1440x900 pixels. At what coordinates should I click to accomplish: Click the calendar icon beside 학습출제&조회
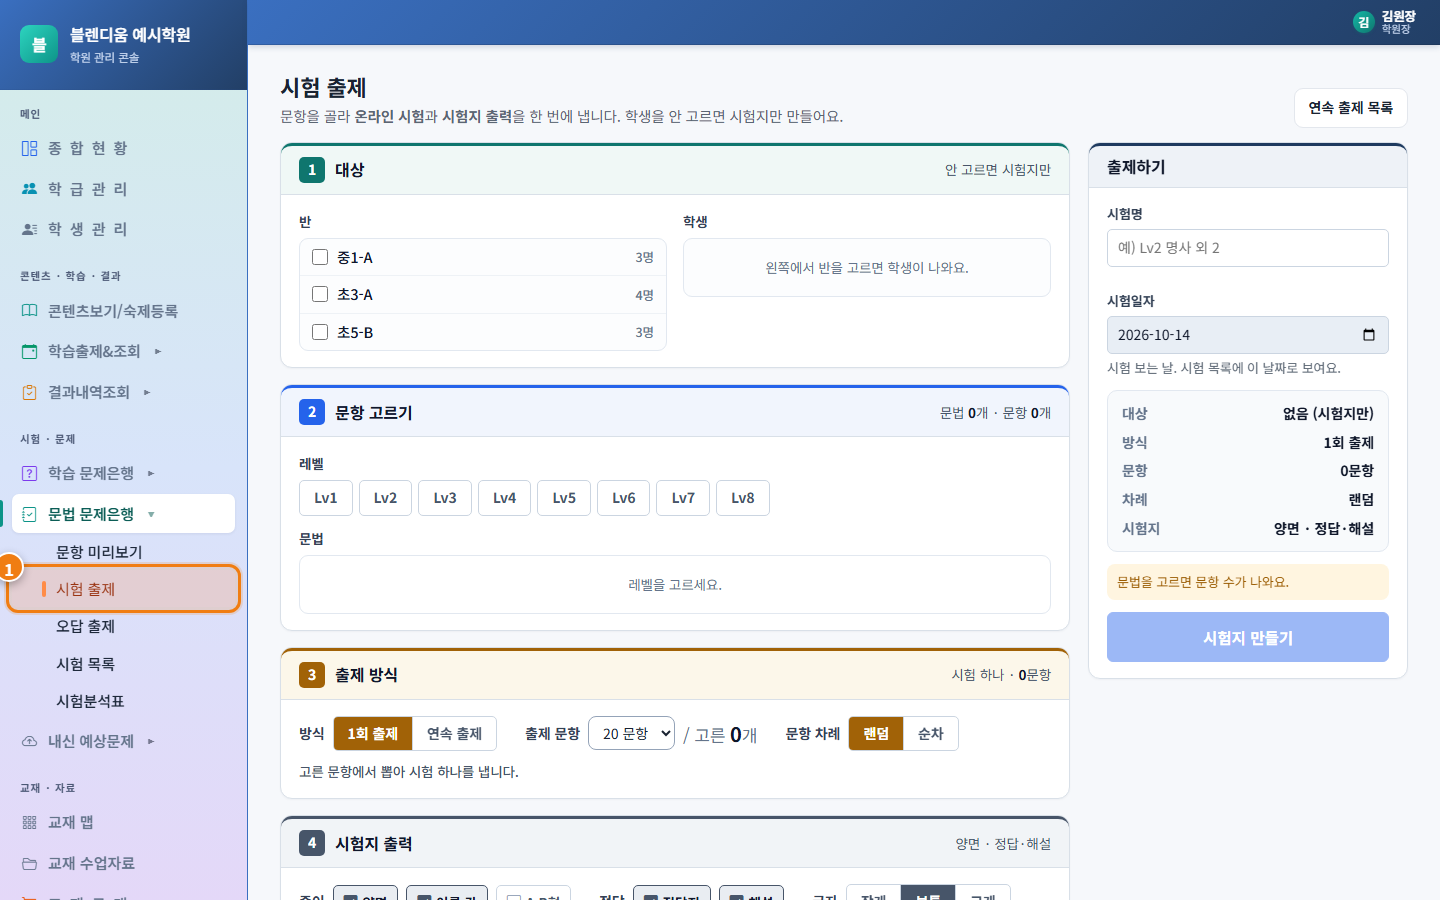point(29,351)
